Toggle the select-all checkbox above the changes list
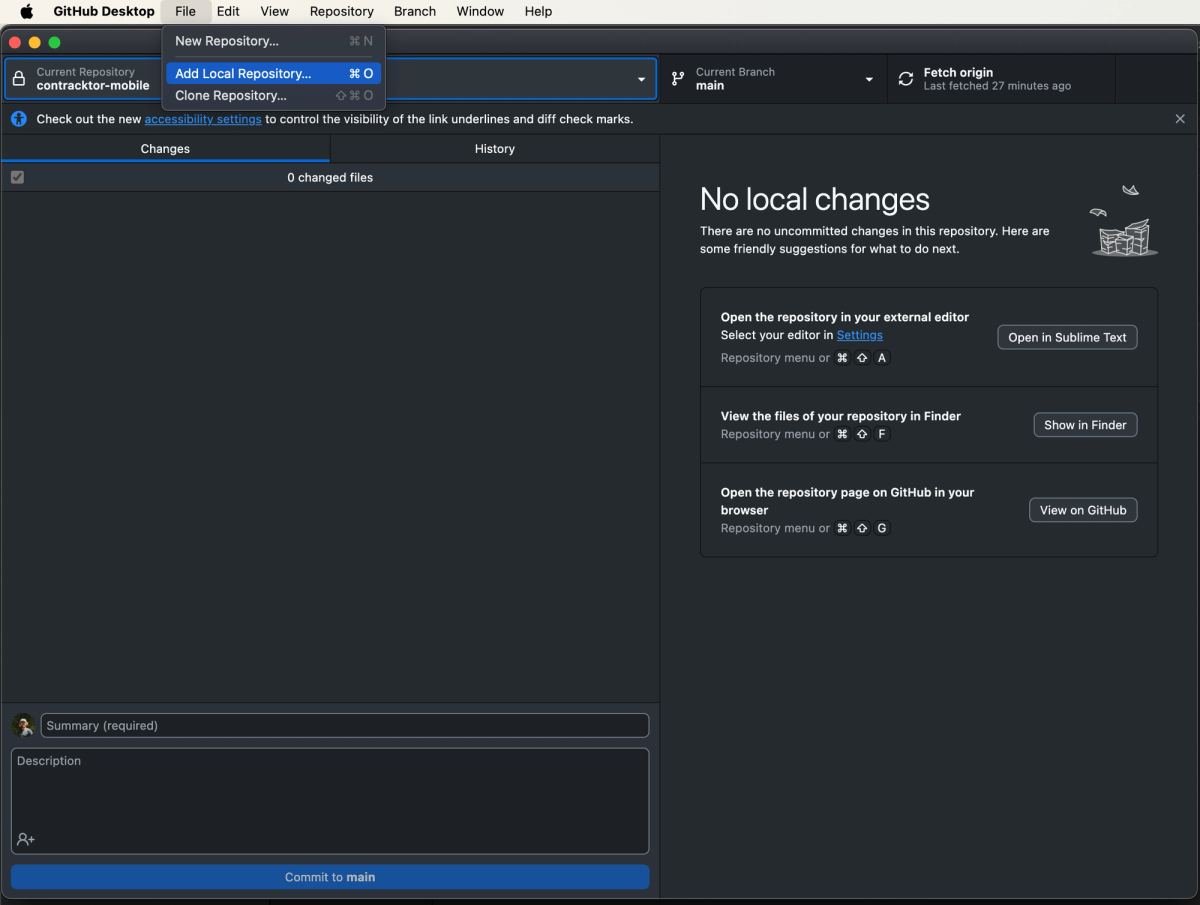The height and width of the screenshot is (905, 1200). point(17,177)
